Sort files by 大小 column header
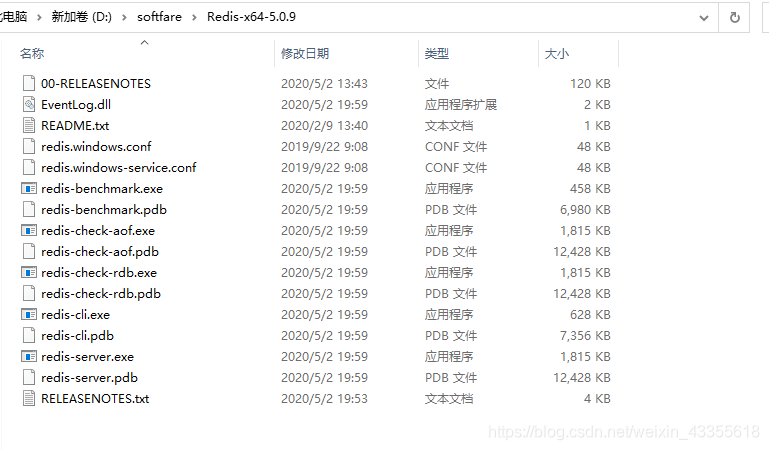769x450 pixels. point(557,53)
